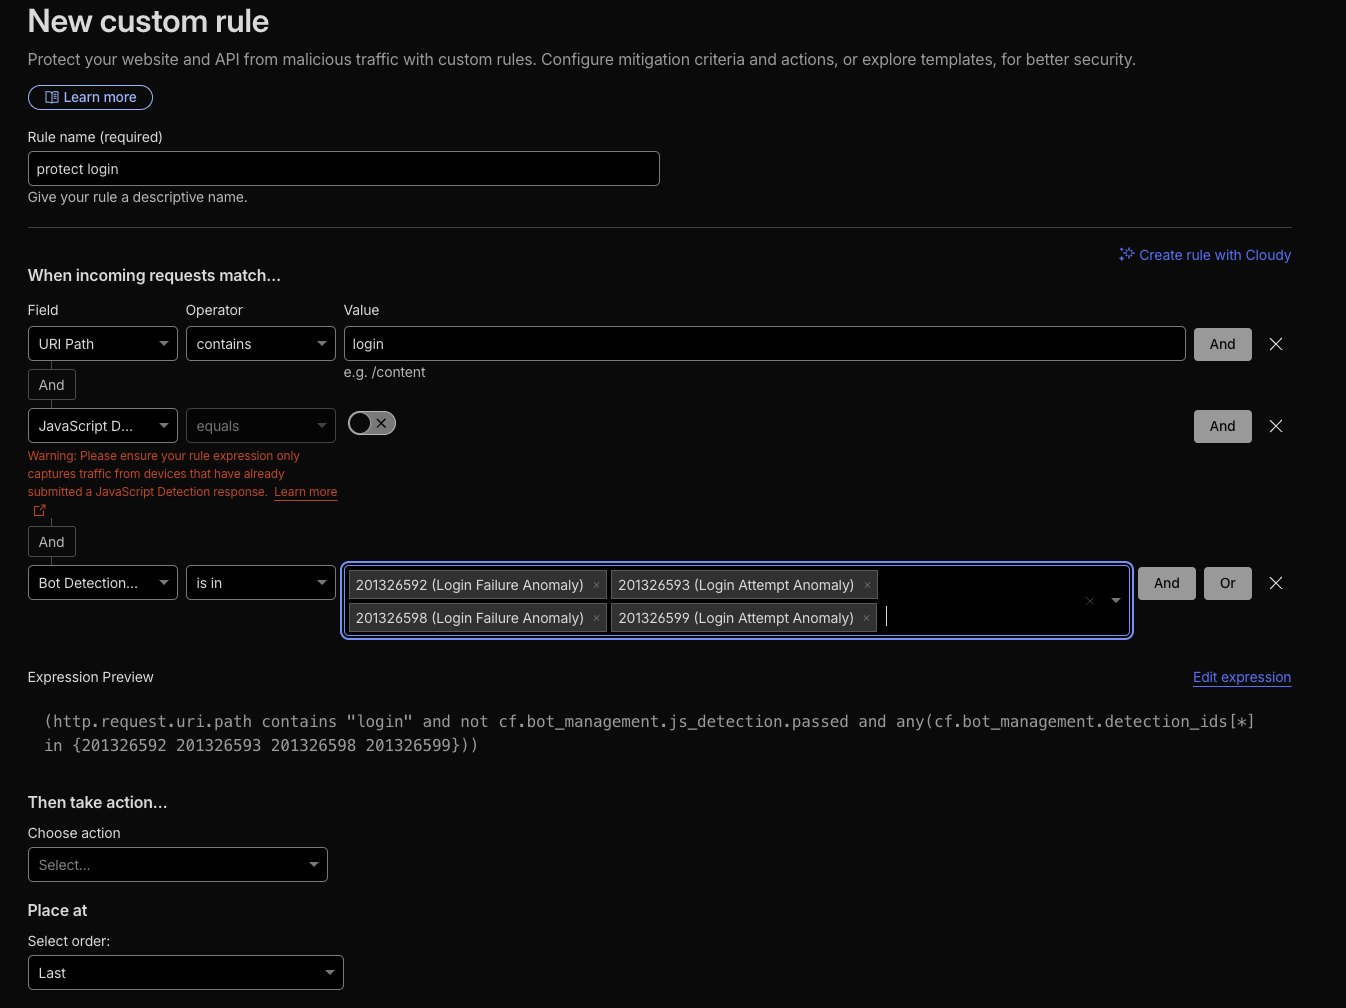1346x1008 pixels.
Task: Remove the 201326599 Login Attempt Anomaly tag
Action: tap(866, 617)
